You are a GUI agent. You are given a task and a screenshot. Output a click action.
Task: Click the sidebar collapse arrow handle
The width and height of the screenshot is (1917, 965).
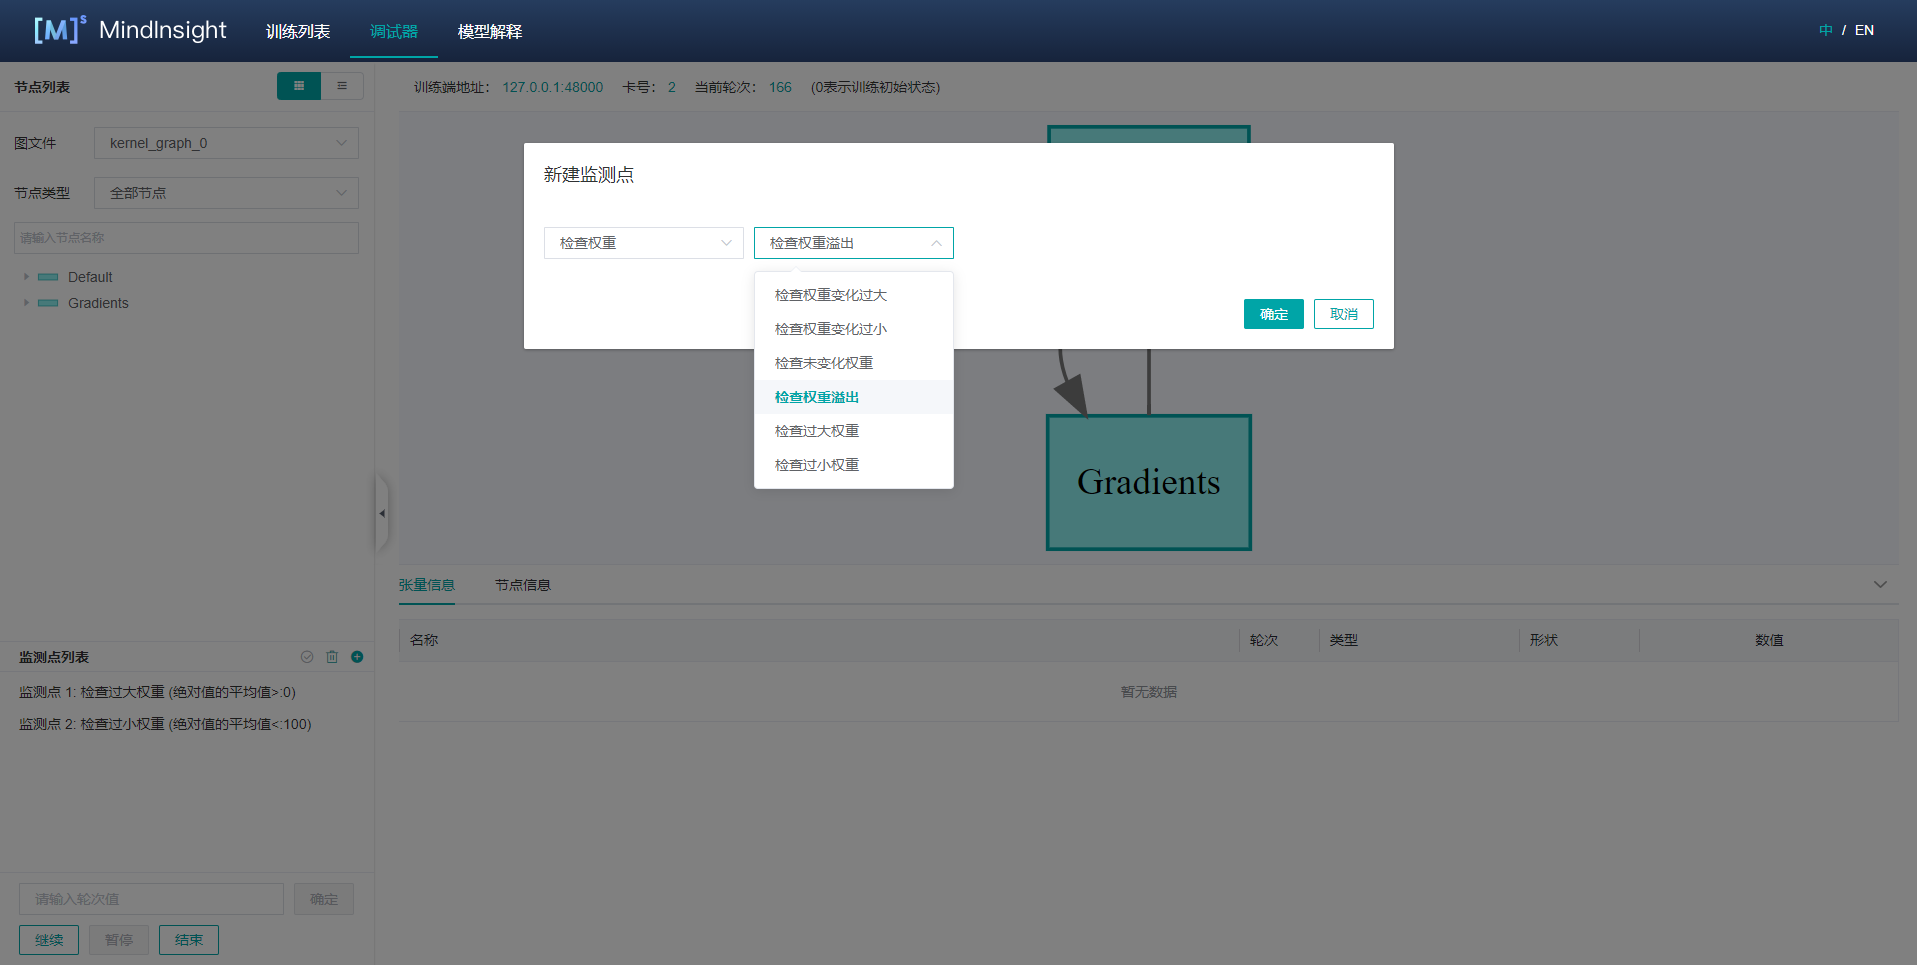click(381, 513)
